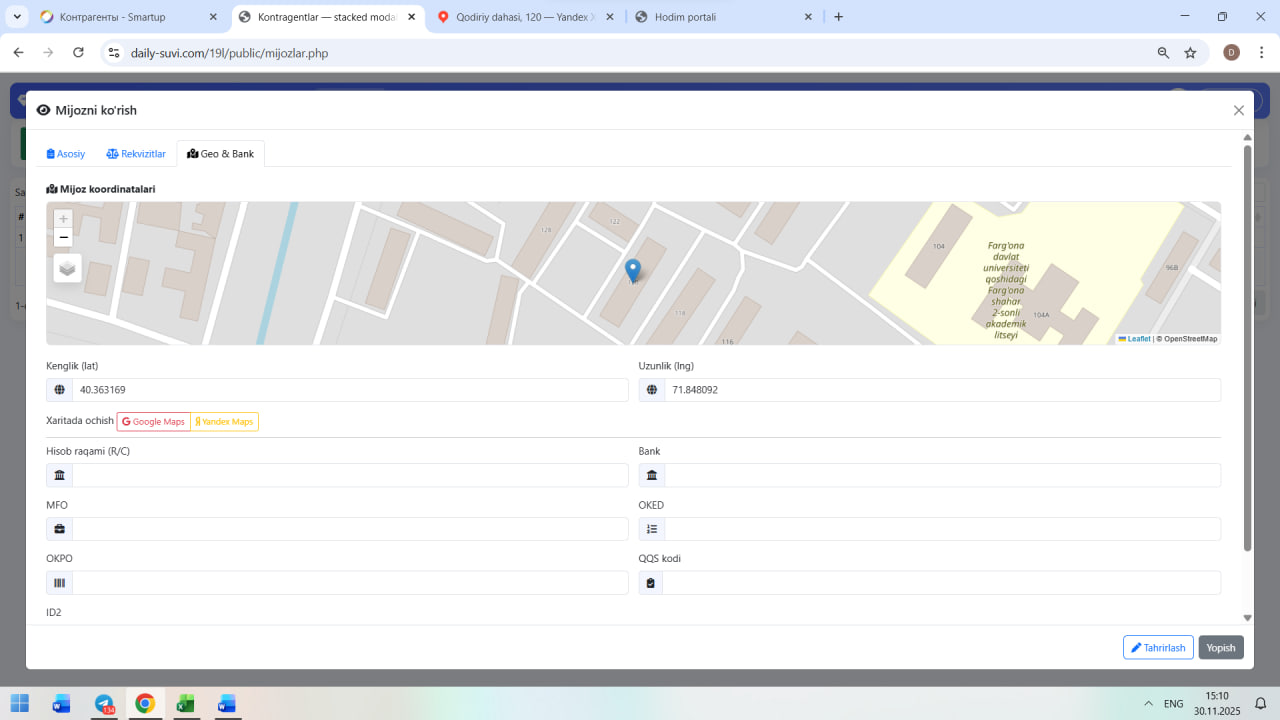Click the Kenglik latitude input field
The width and height of the screenshot is (1280, 720).
pyautogui.click(x=350, y=390)
